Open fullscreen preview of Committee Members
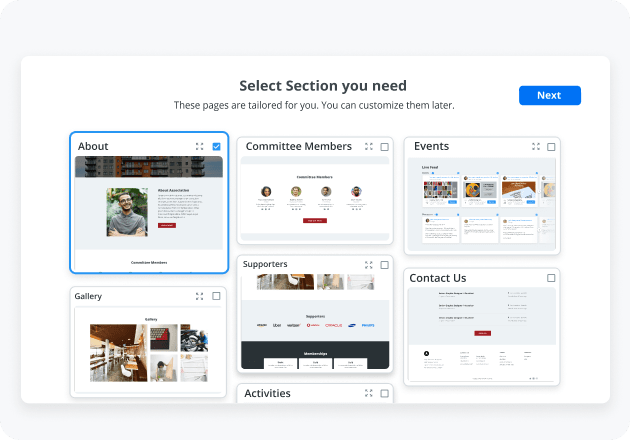Image resolution: width=630 pixels, height=440 pixels. 368,146
